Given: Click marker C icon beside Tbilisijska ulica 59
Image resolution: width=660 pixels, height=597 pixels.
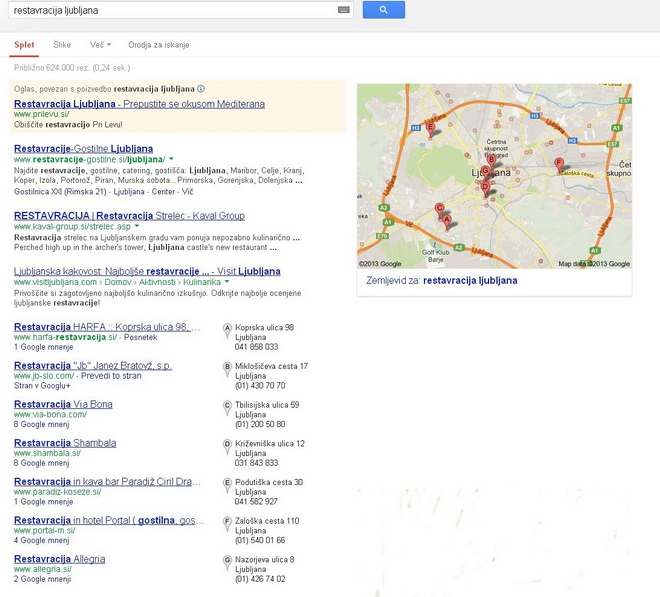Looking at the screenshot, I should coord(227,408).
